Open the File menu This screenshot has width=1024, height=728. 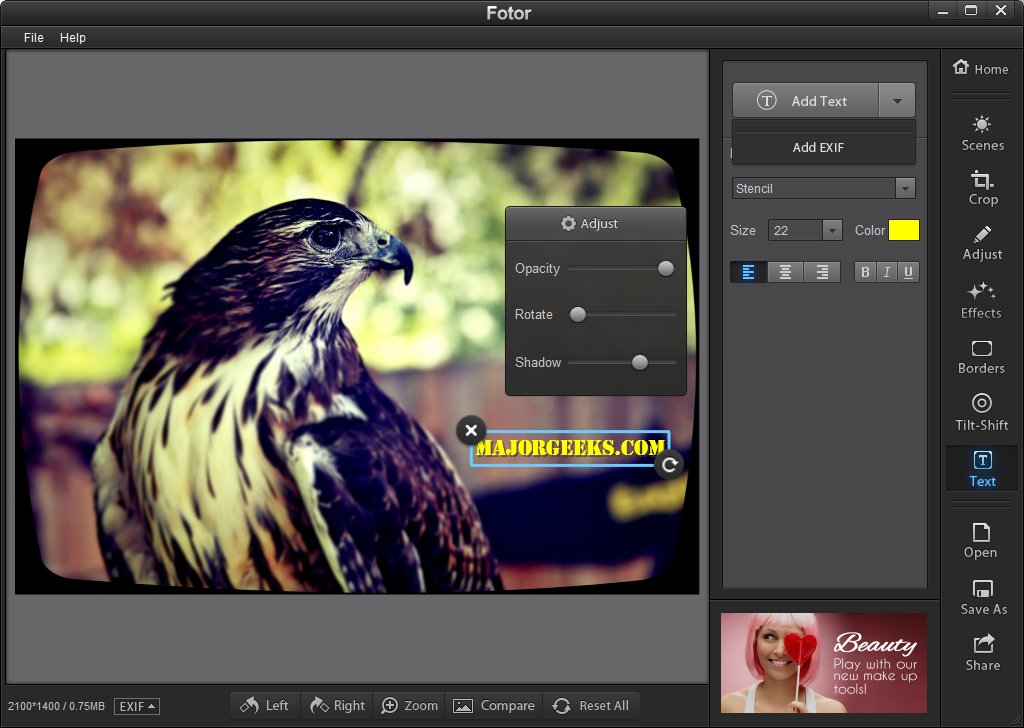(34, 37)
